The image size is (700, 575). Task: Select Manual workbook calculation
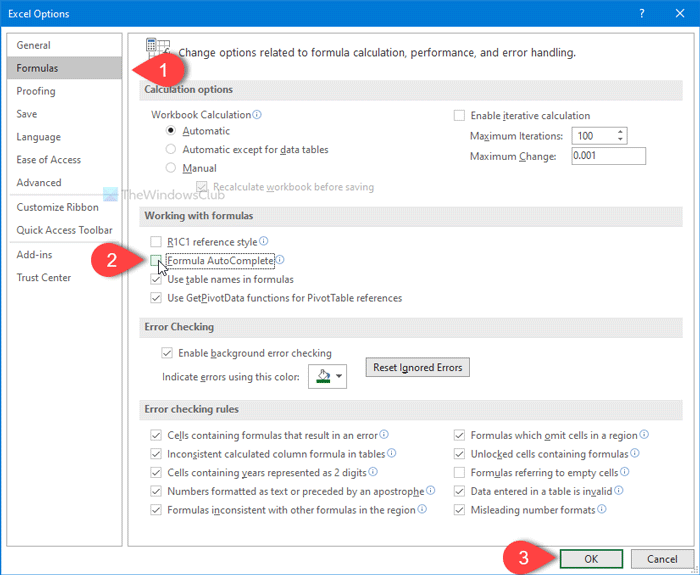171,168
